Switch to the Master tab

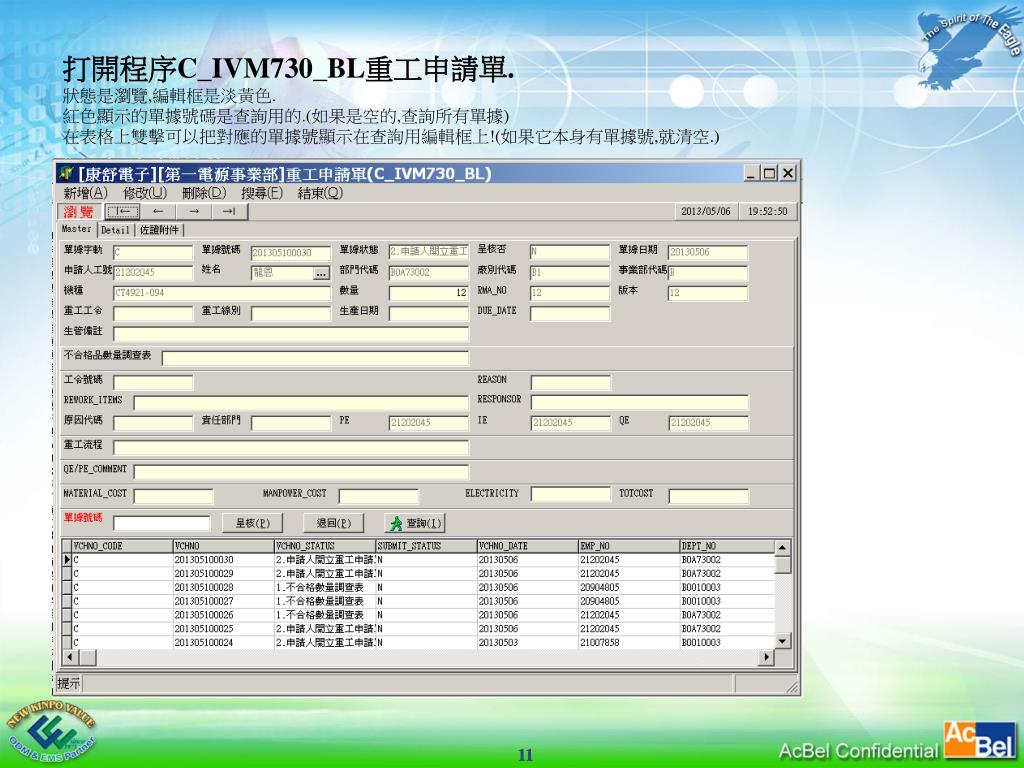pos(77,229)
